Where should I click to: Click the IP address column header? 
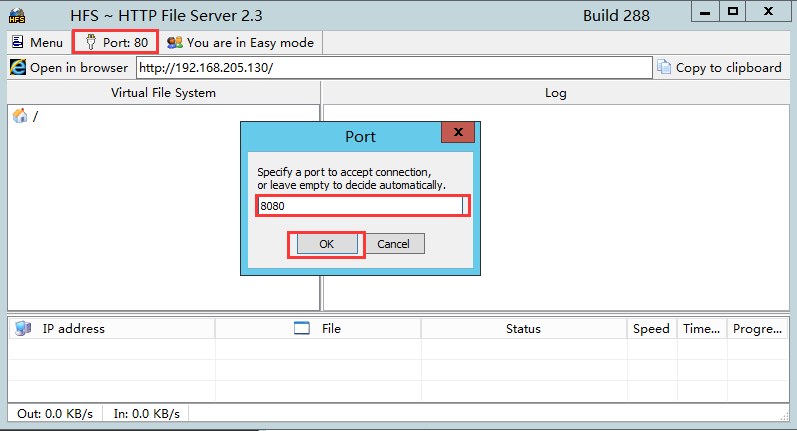(112, 329)
